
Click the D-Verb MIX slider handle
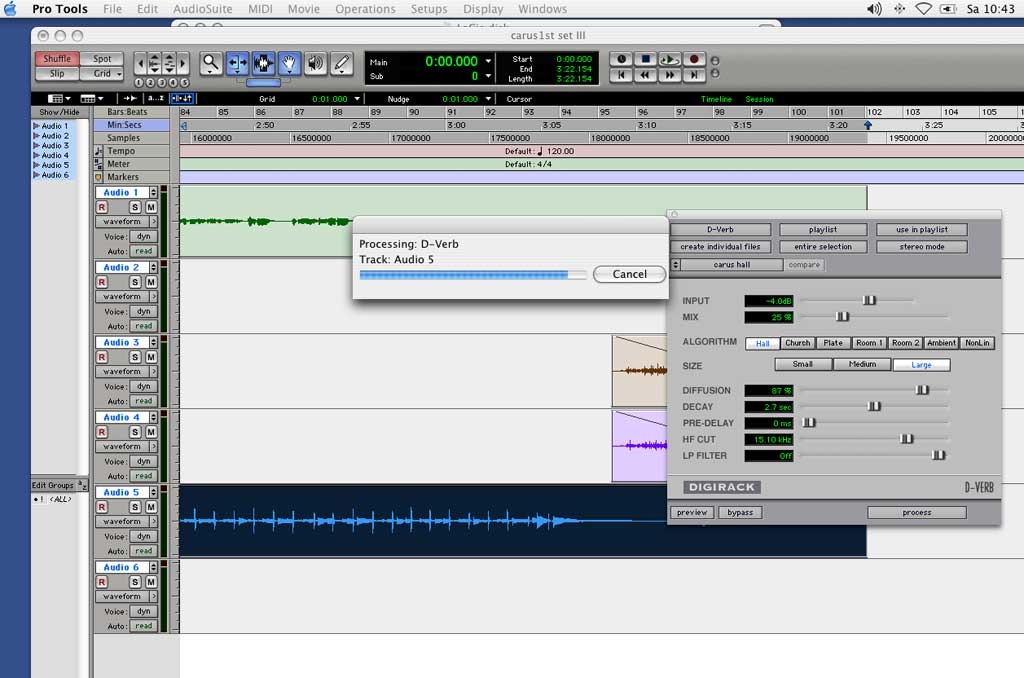pyautogui.click(x=842, y=317)
